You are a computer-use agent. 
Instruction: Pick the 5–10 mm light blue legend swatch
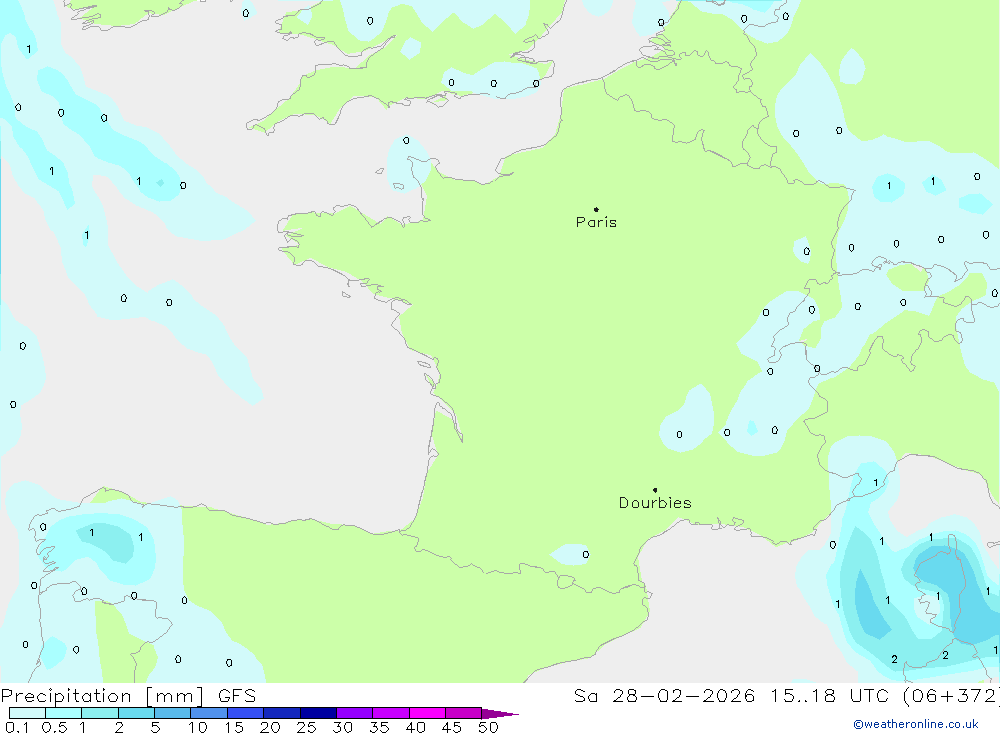pyautogui.click(x=172, y=713)
